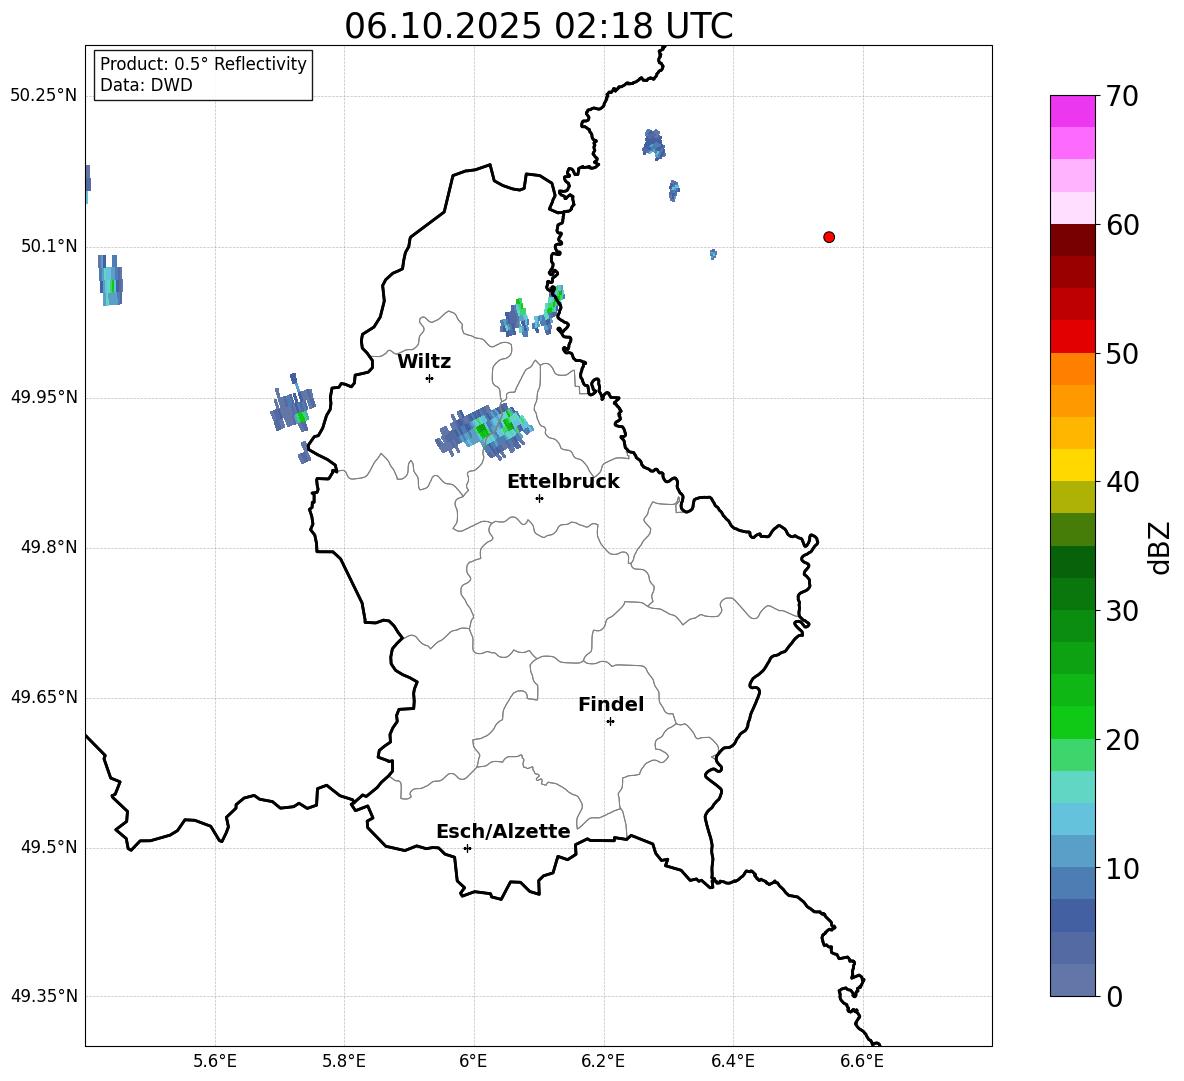Image resolution: width=1184 pixels, height=1081 pixels.
Task: Click the 30 dBZ colorbar tick label
Action: pyautogui.click(x=1122, y=611)
